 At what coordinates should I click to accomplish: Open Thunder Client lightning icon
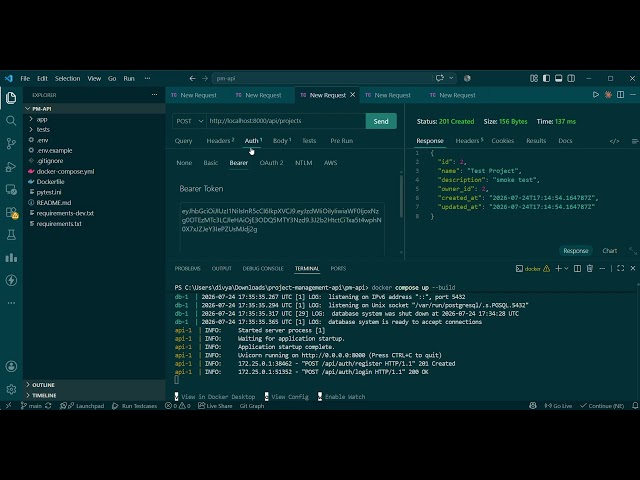pos(11,280)
